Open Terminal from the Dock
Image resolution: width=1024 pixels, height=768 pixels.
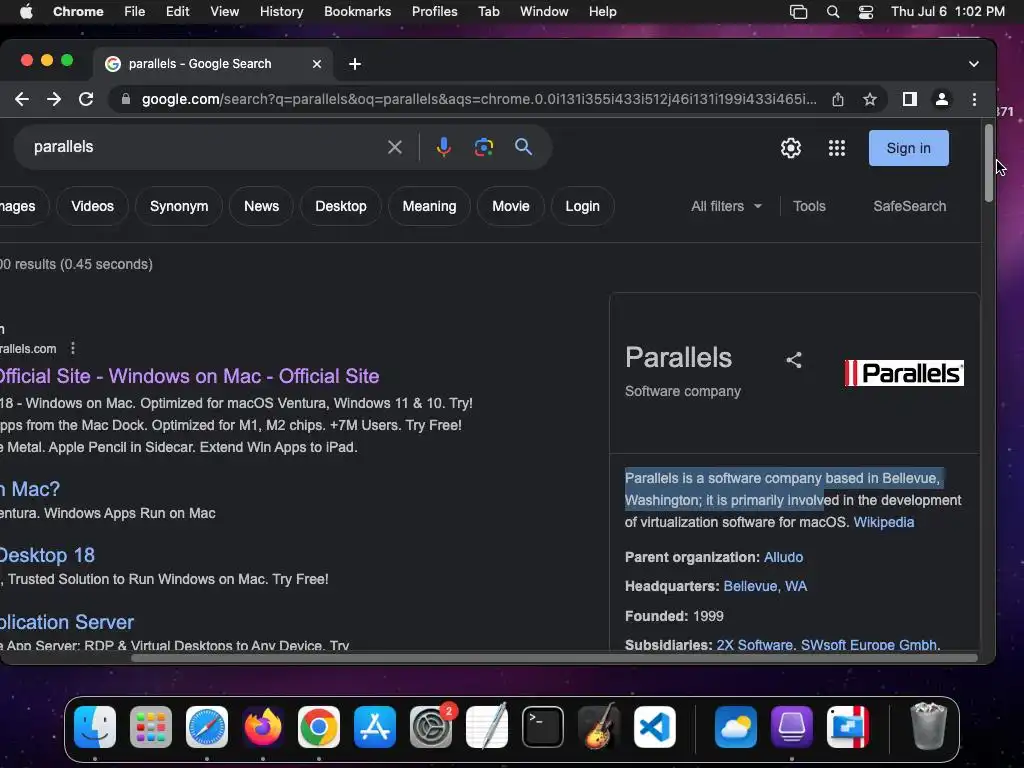coord(543,727)
